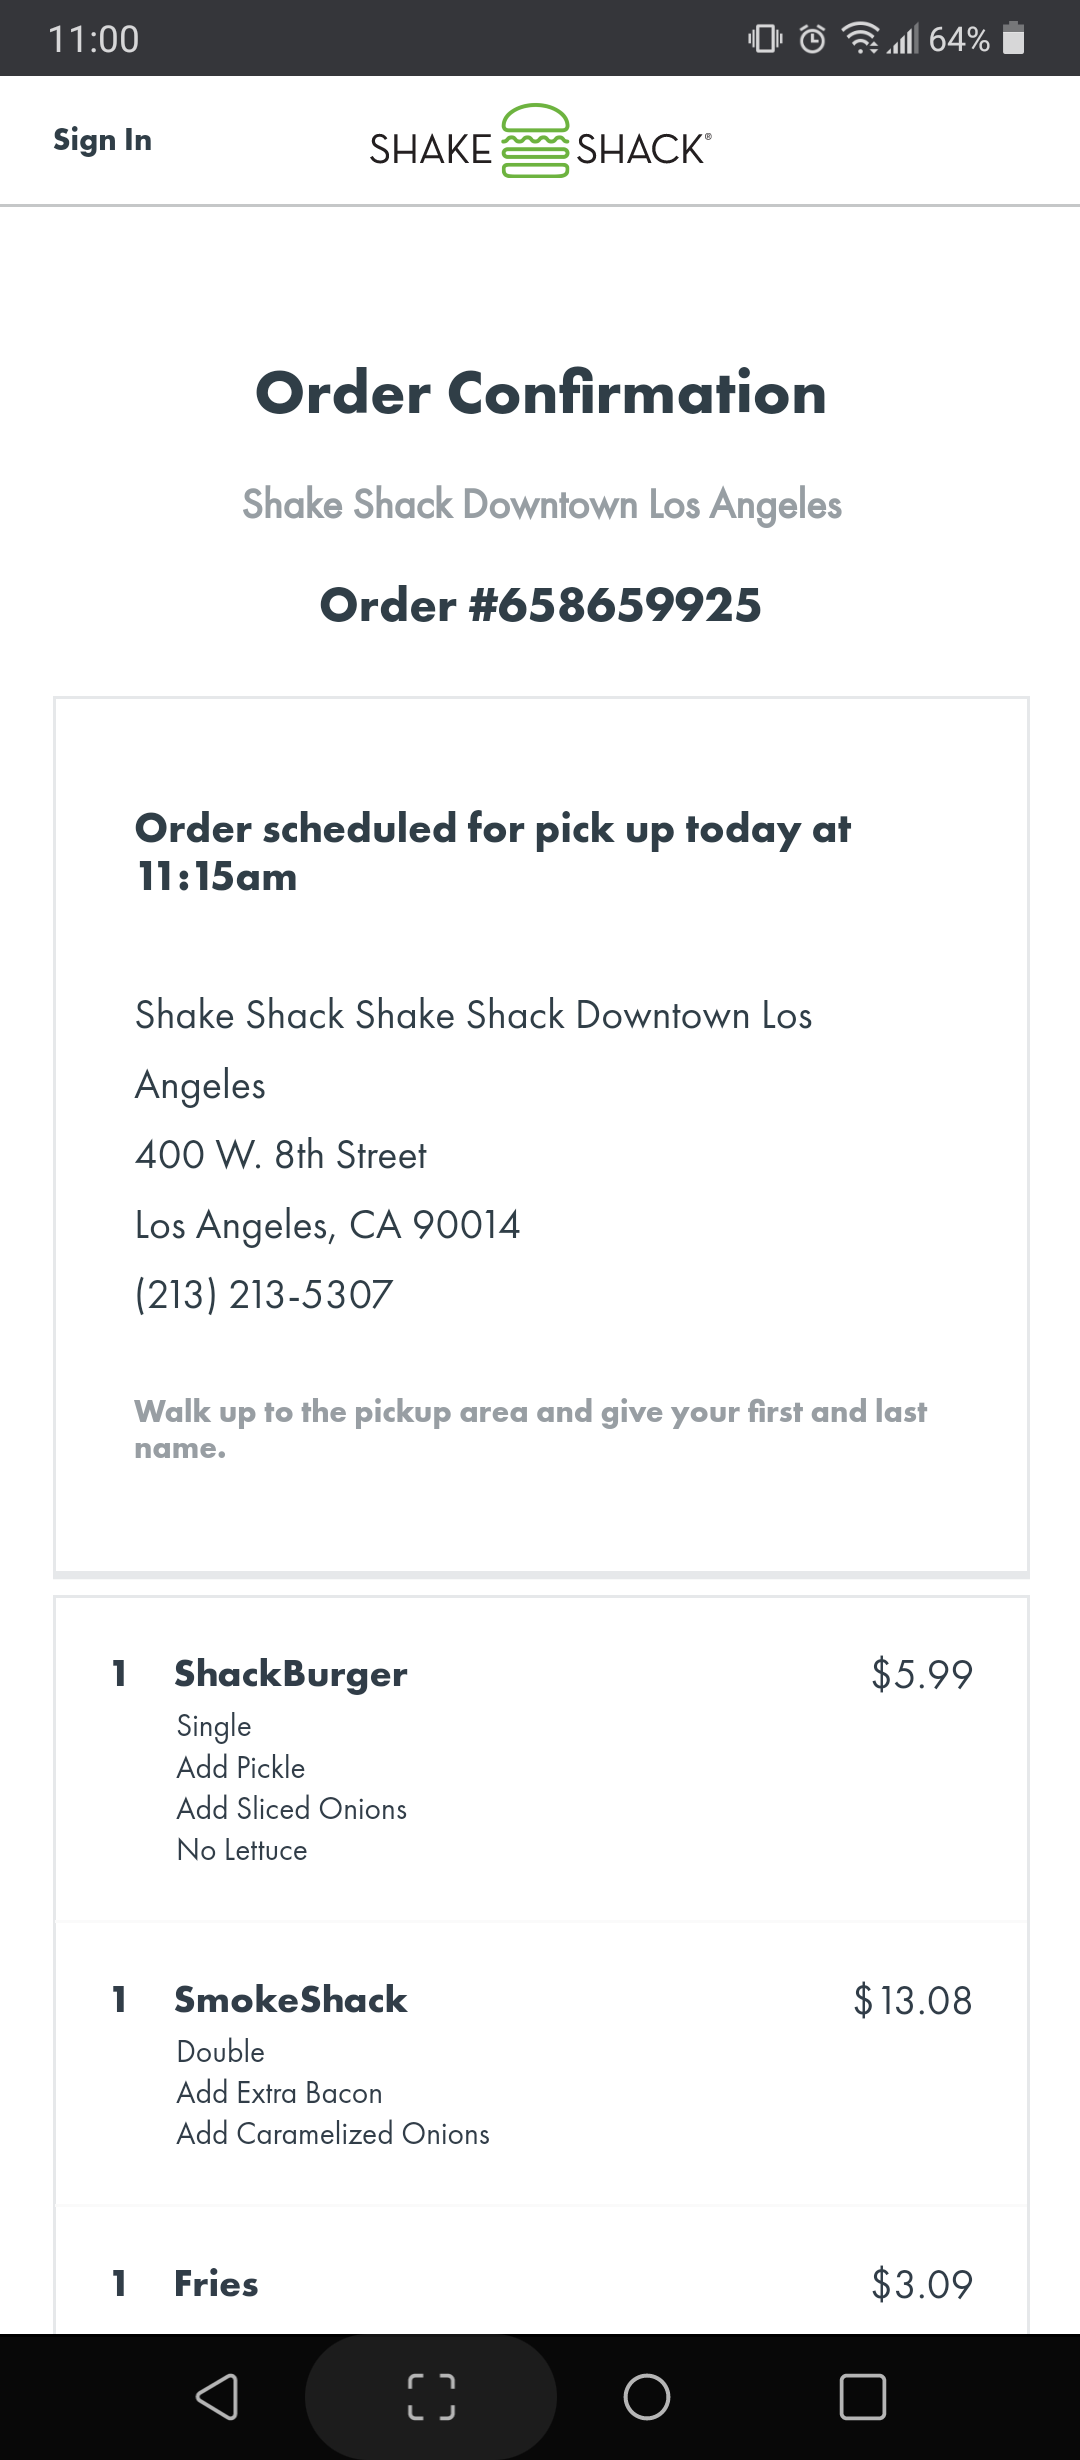Screen dimensions: 1080x2460
Task: Call the restaurant phone number (213) 213-5307
Action: 264,1295
